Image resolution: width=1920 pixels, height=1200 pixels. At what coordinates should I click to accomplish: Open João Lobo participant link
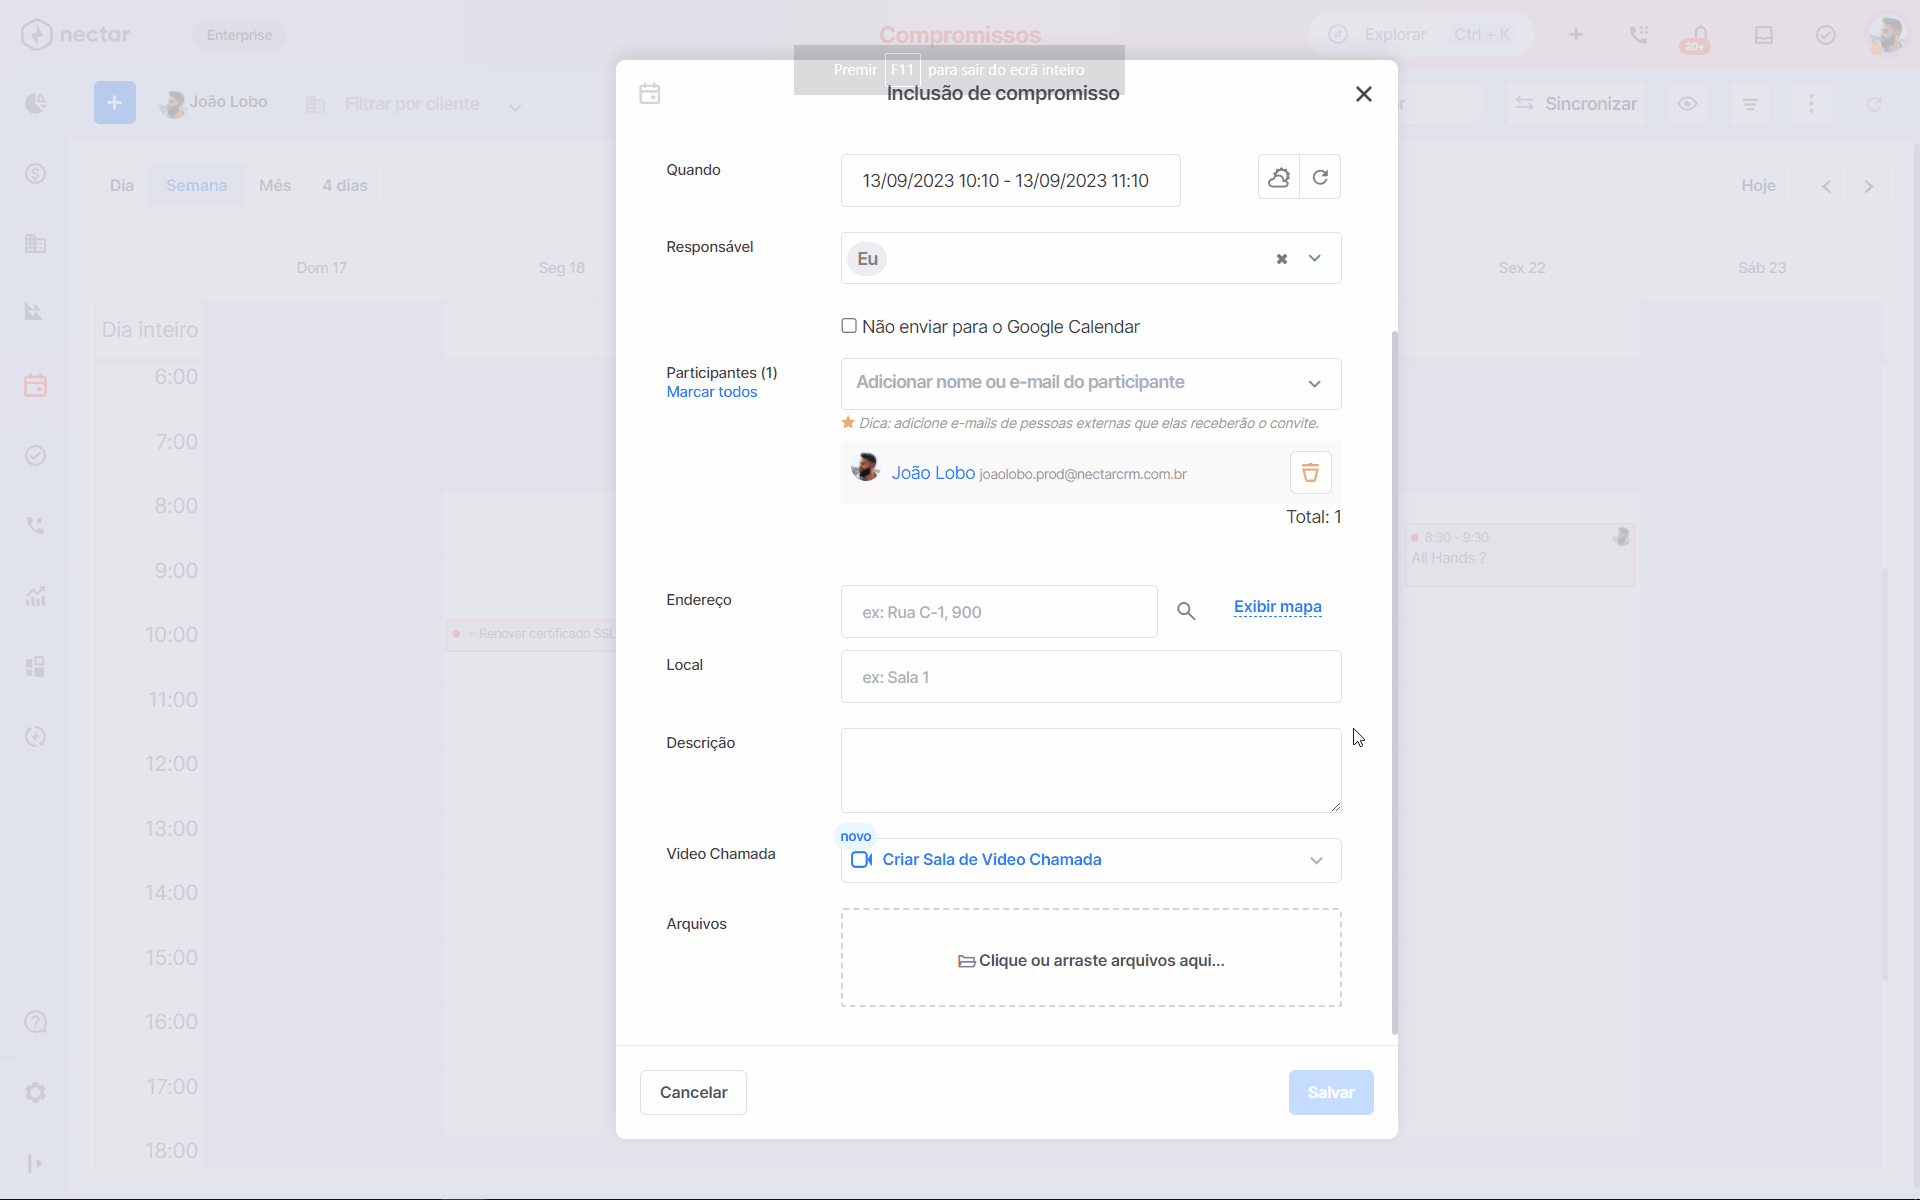933,473
